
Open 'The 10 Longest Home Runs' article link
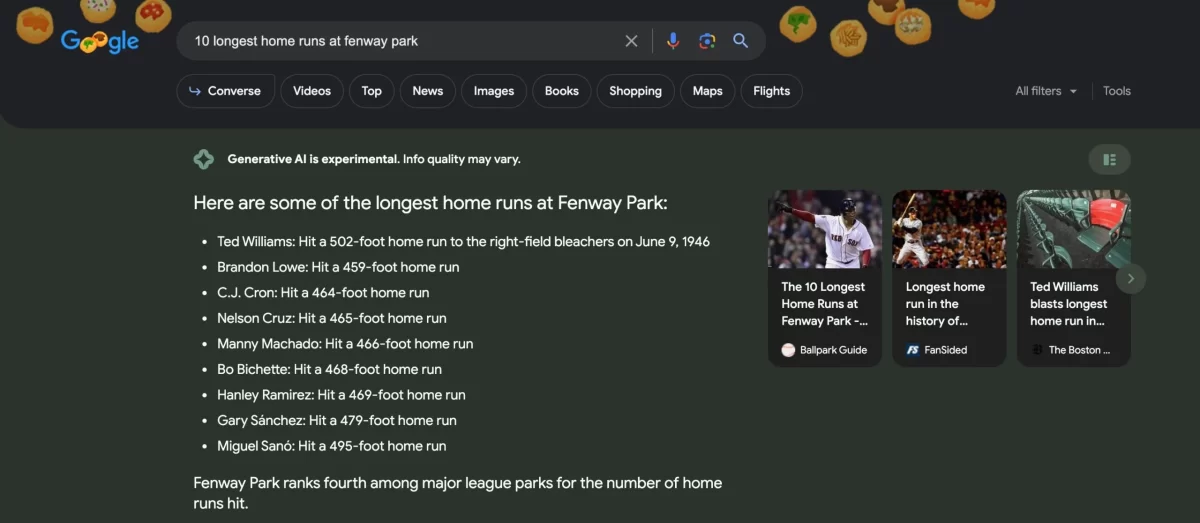[x=825, y=304]
